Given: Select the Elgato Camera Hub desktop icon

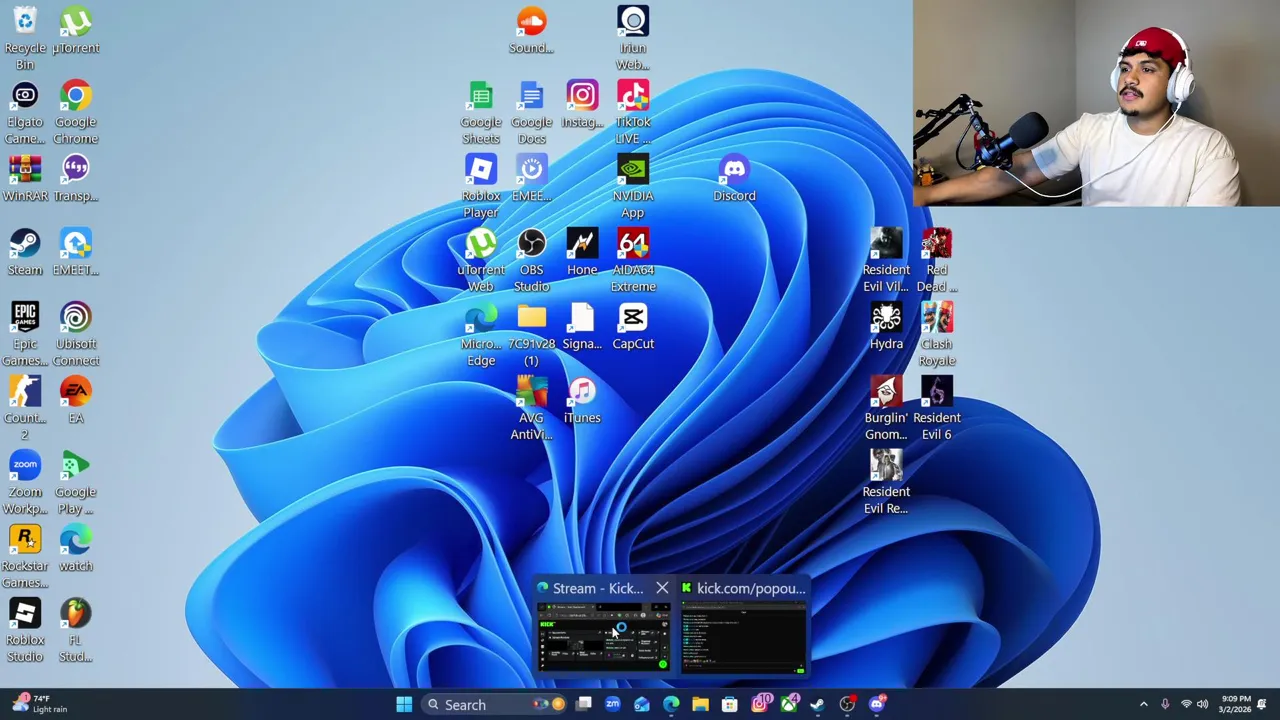Looking at the screenshot, I should click(25, 112).
